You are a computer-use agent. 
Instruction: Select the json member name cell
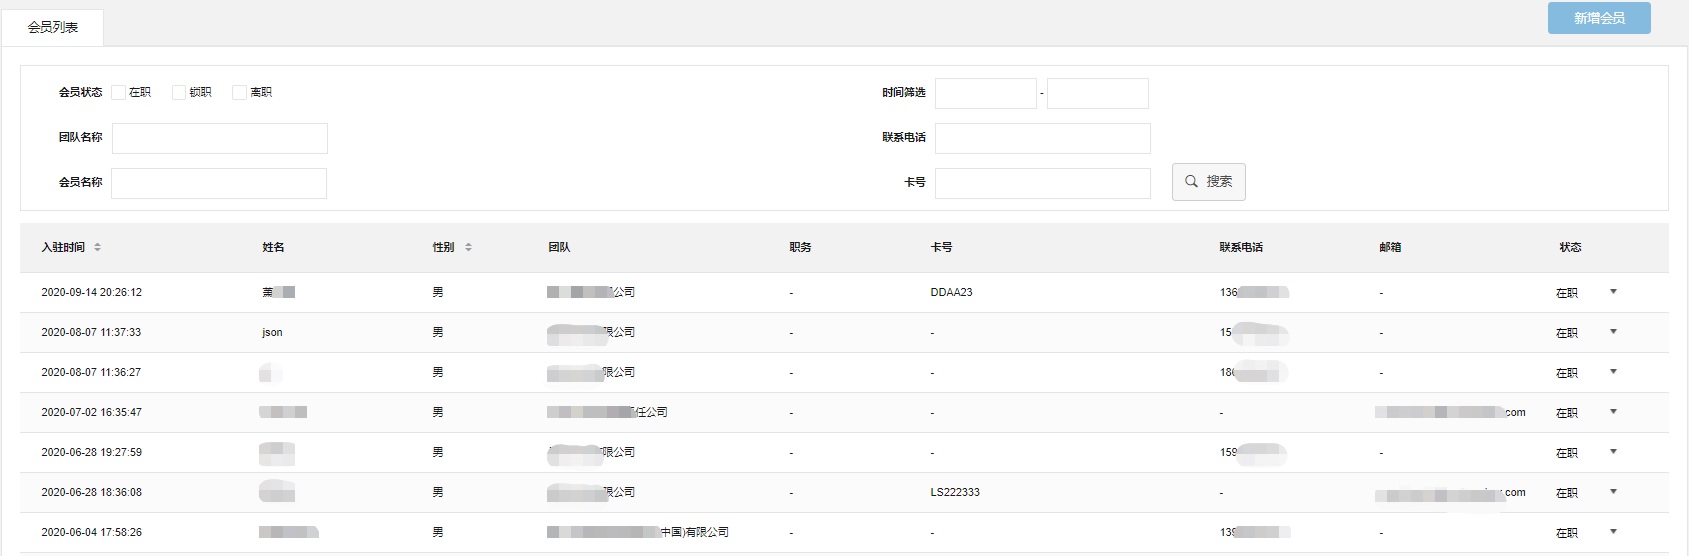272,332
